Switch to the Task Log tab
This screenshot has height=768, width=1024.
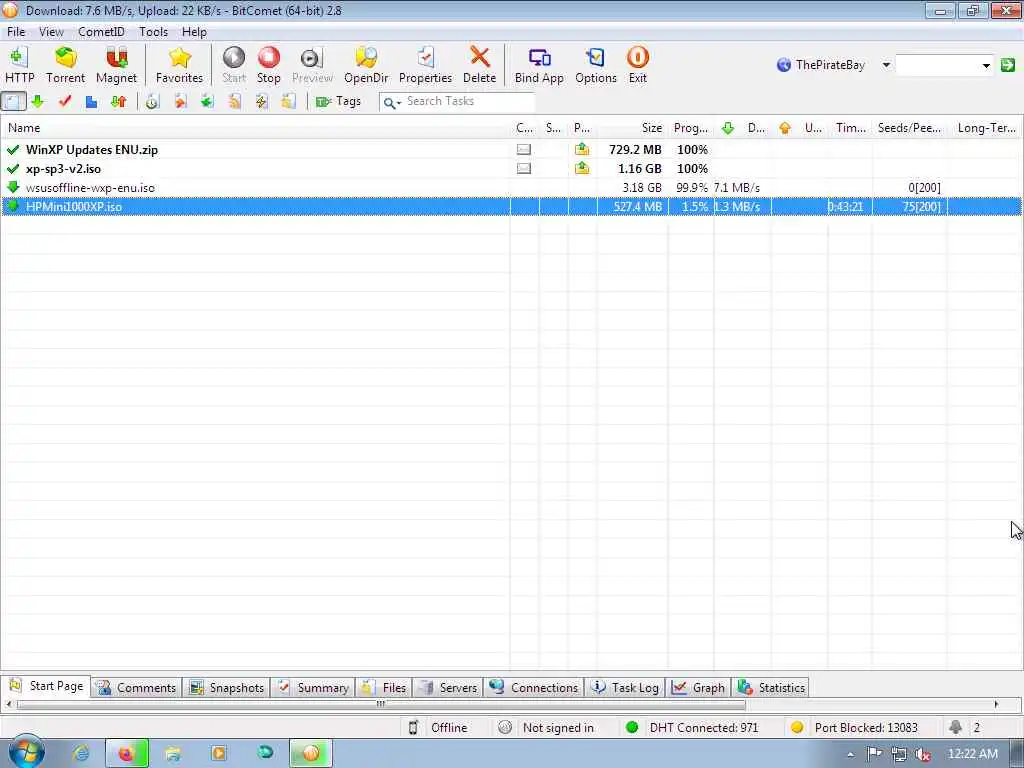point(625,688)
